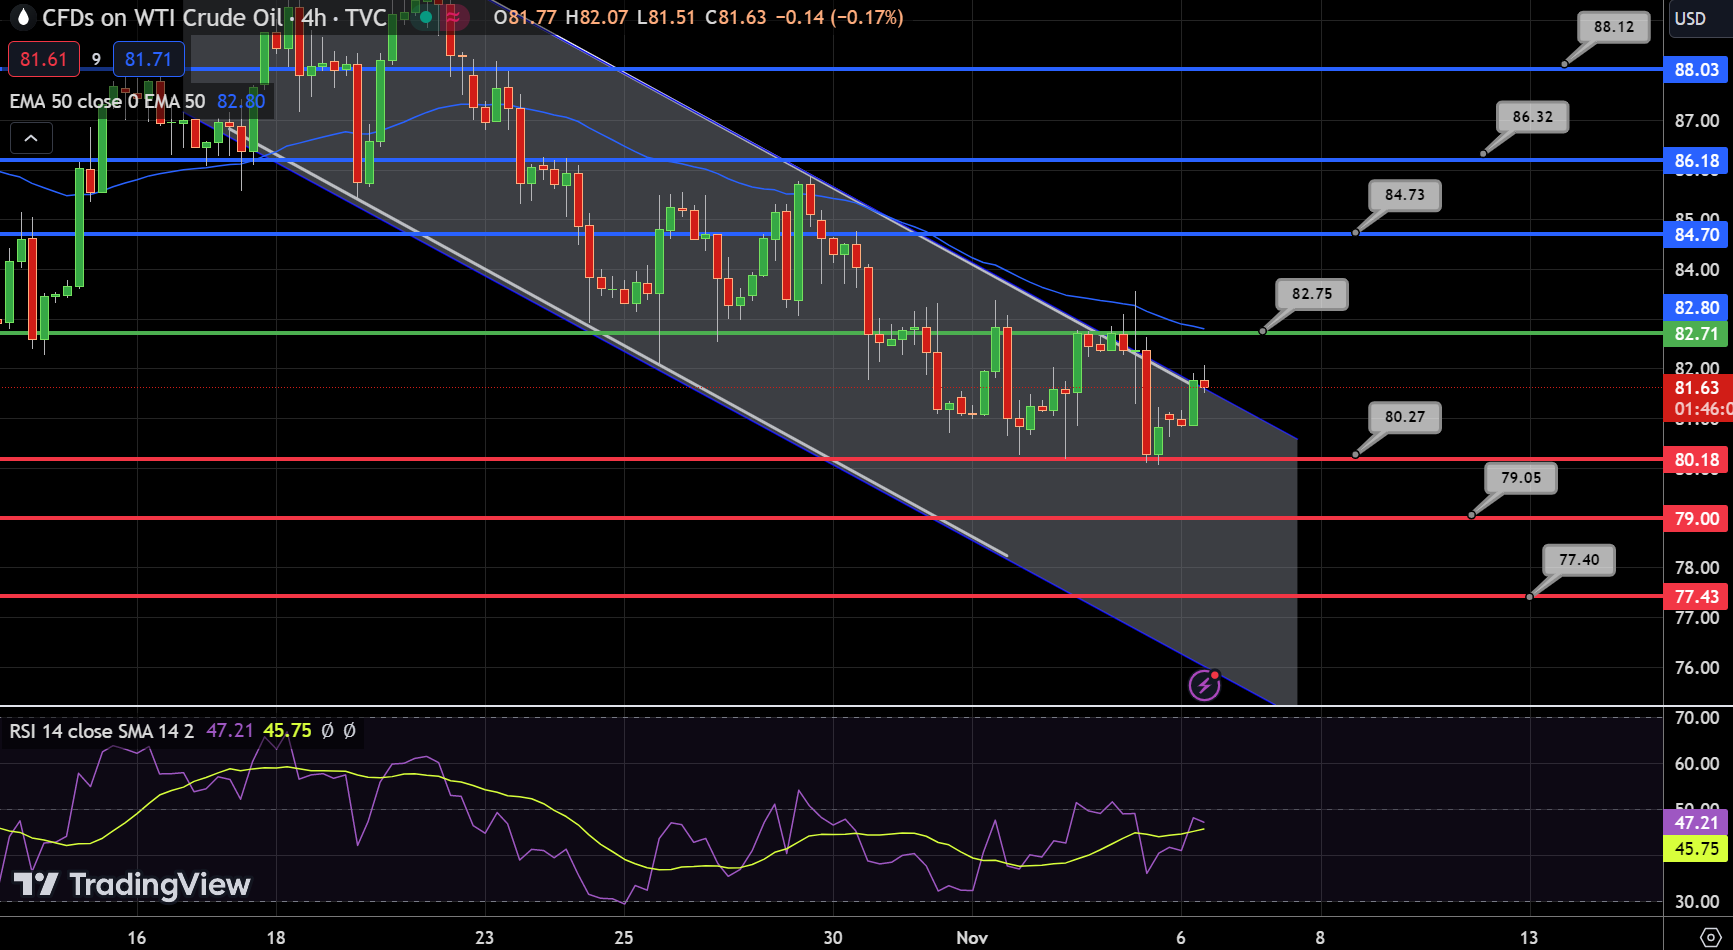
Task: Click the 76.00 tick on price axis
Action: pos(1697,668)
